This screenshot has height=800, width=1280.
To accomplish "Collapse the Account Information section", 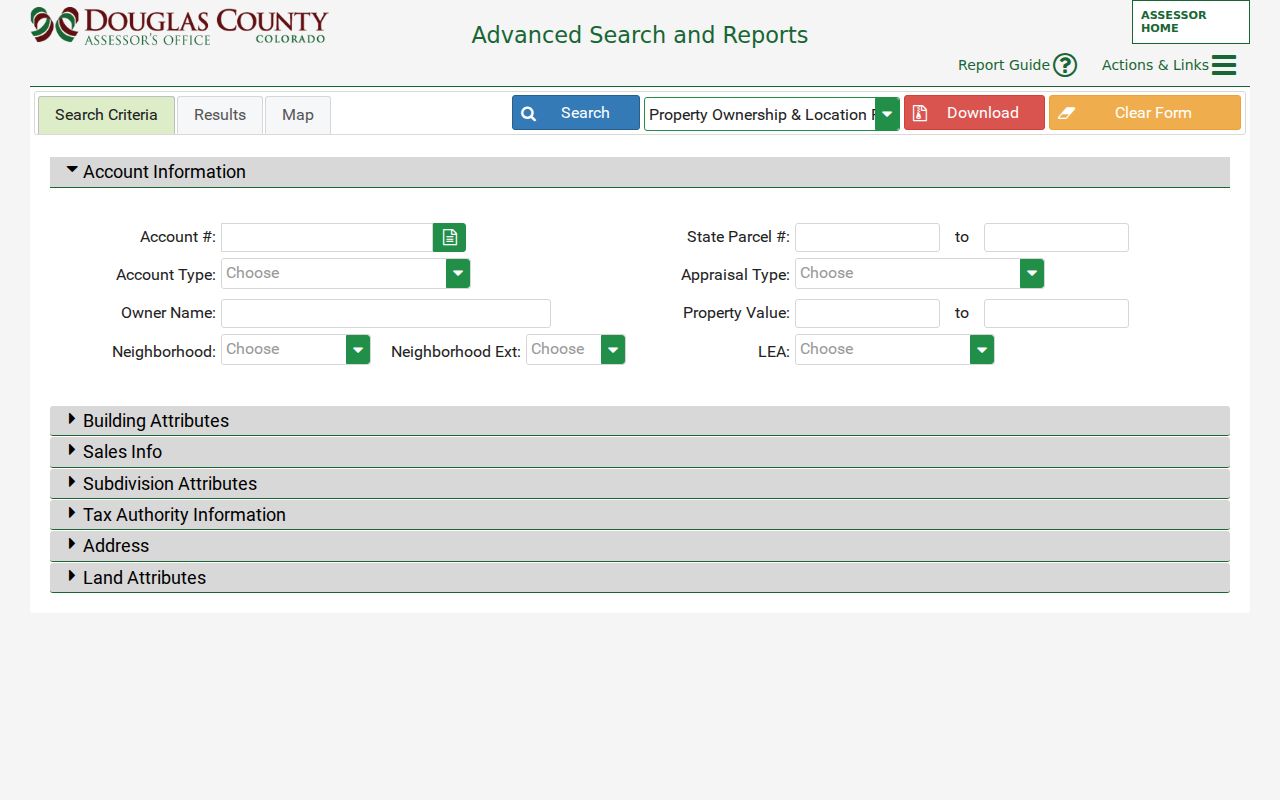I will click(x=640, y=172).
